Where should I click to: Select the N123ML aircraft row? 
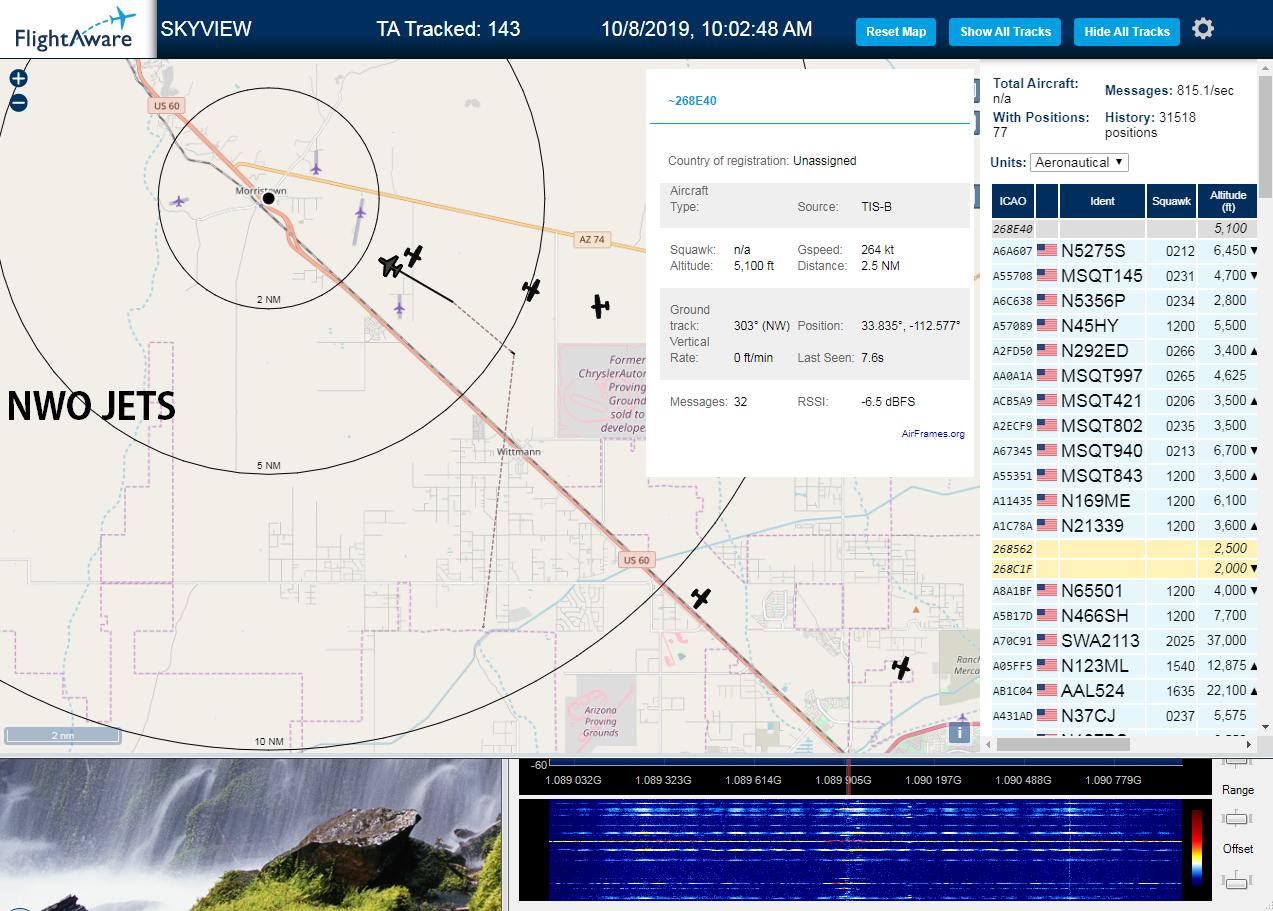[1124, 665]
